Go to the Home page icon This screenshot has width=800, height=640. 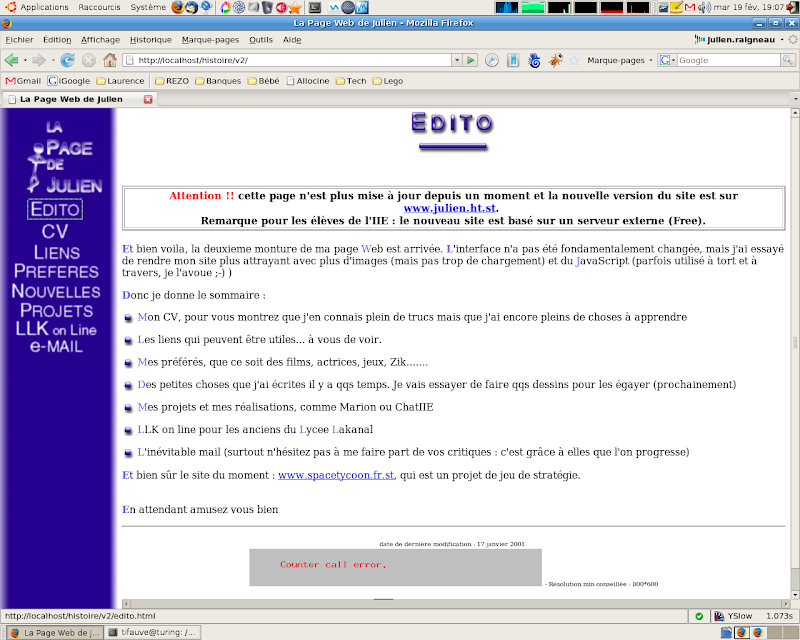(x=110, y=60)
